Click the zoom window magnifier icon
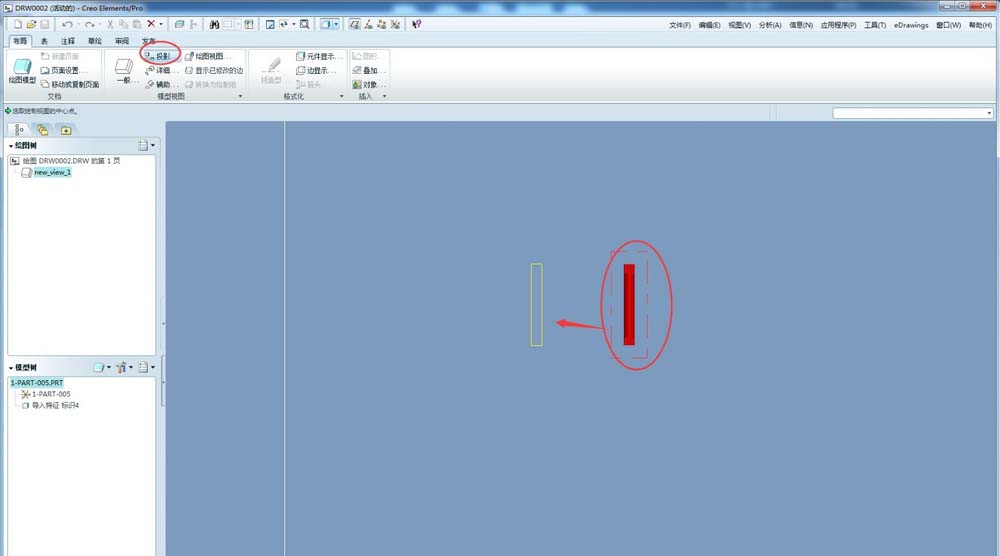1000x556 pixels. (x=305, y=24)
